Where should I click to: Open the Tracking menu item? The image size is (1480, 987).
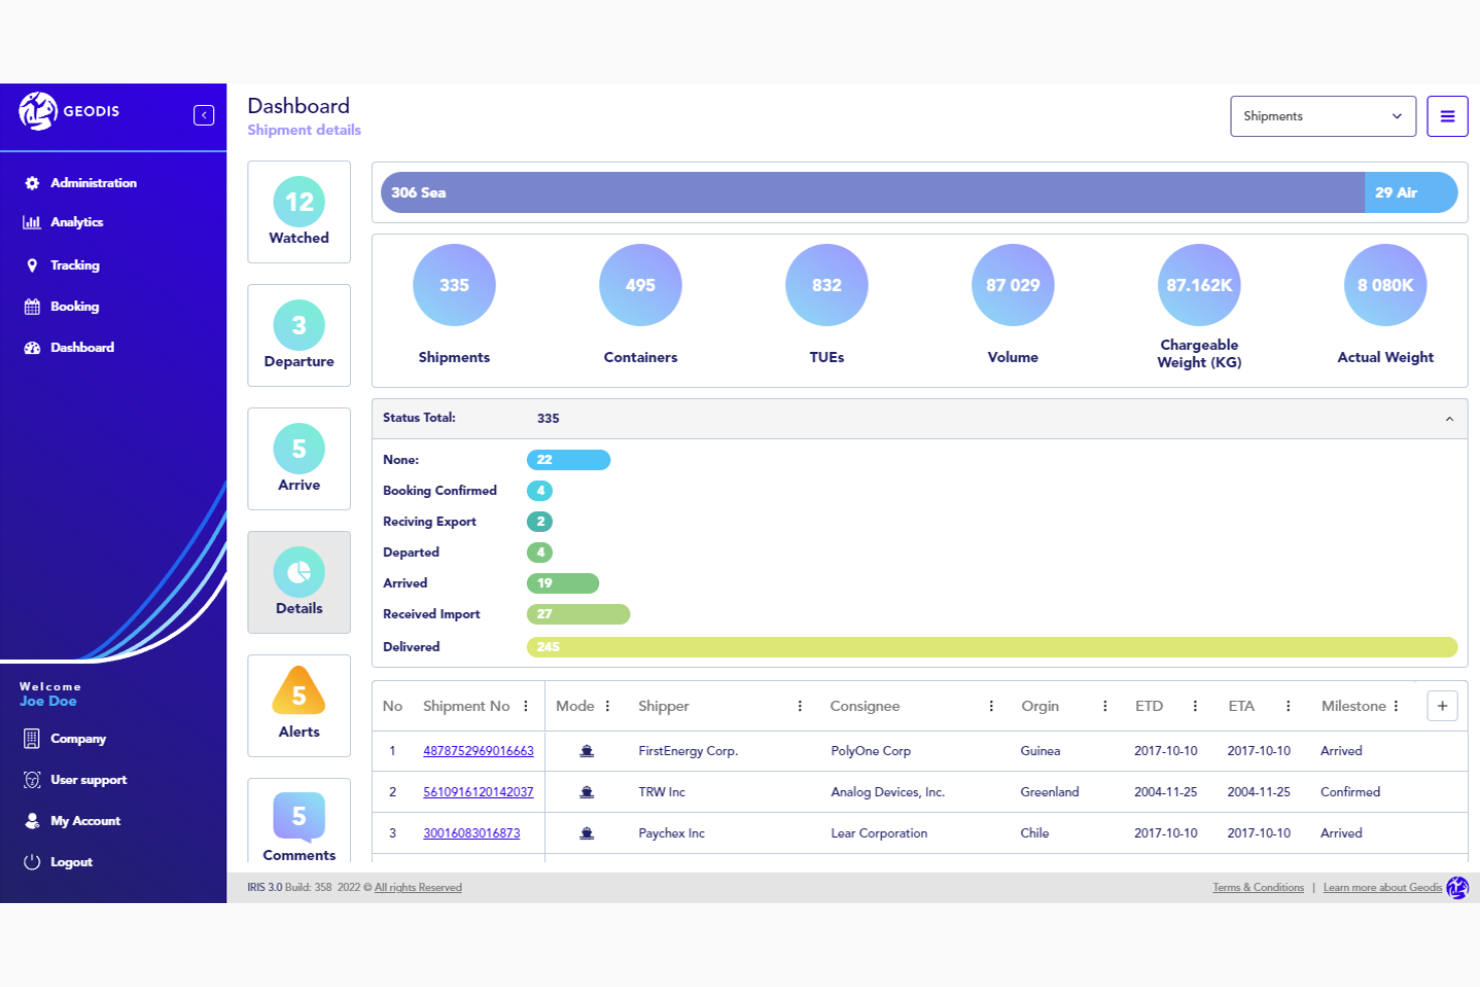click(x=74, y=265)
